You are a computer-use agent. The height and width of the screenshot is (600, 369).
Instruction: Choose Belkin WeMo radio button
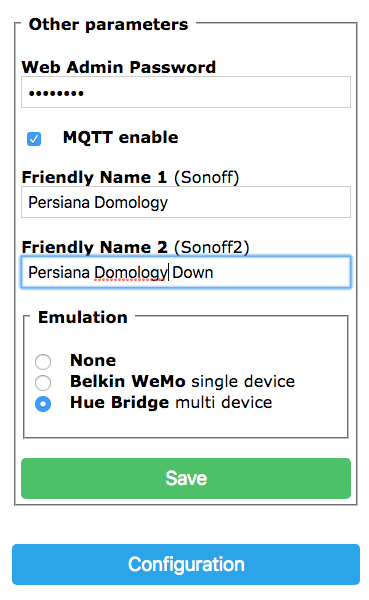tap(43, 382)
